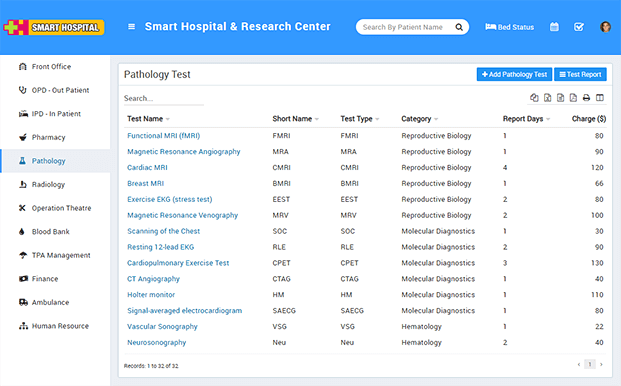Click the search magnifier icon
The width and height of the screenshot is (621, 386).
click(x=459, y=27)
